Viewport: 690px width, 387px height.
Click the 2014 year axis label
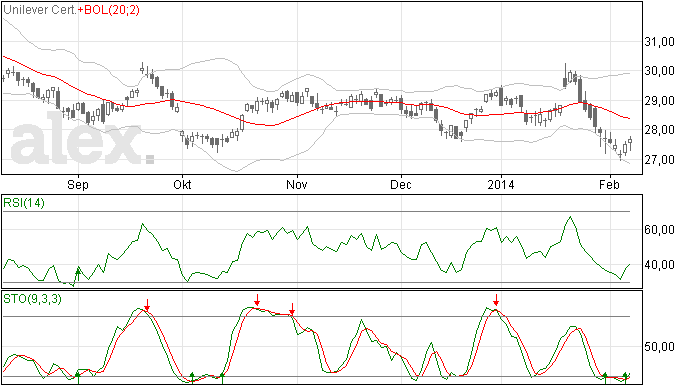(x=501, y=184)
